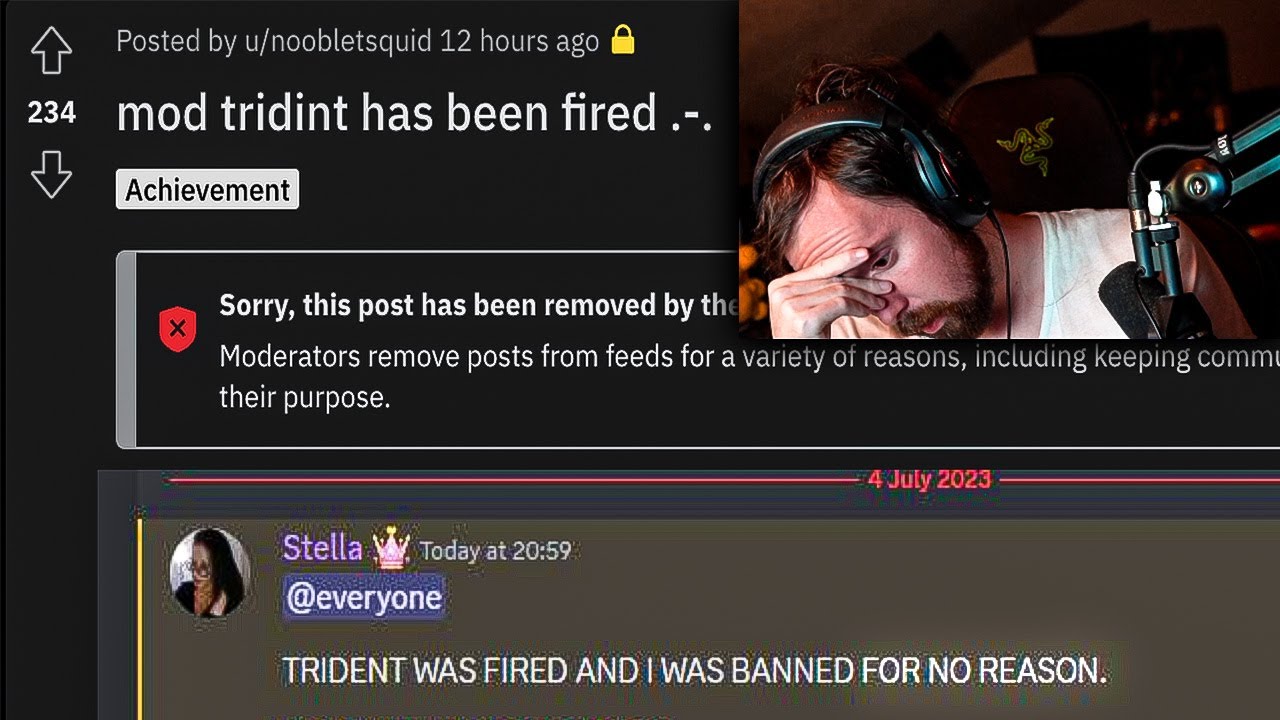Viewport: 1280px width, 720px height.
Task: Downvote the post with the down arrow
Action: [51, 175]
